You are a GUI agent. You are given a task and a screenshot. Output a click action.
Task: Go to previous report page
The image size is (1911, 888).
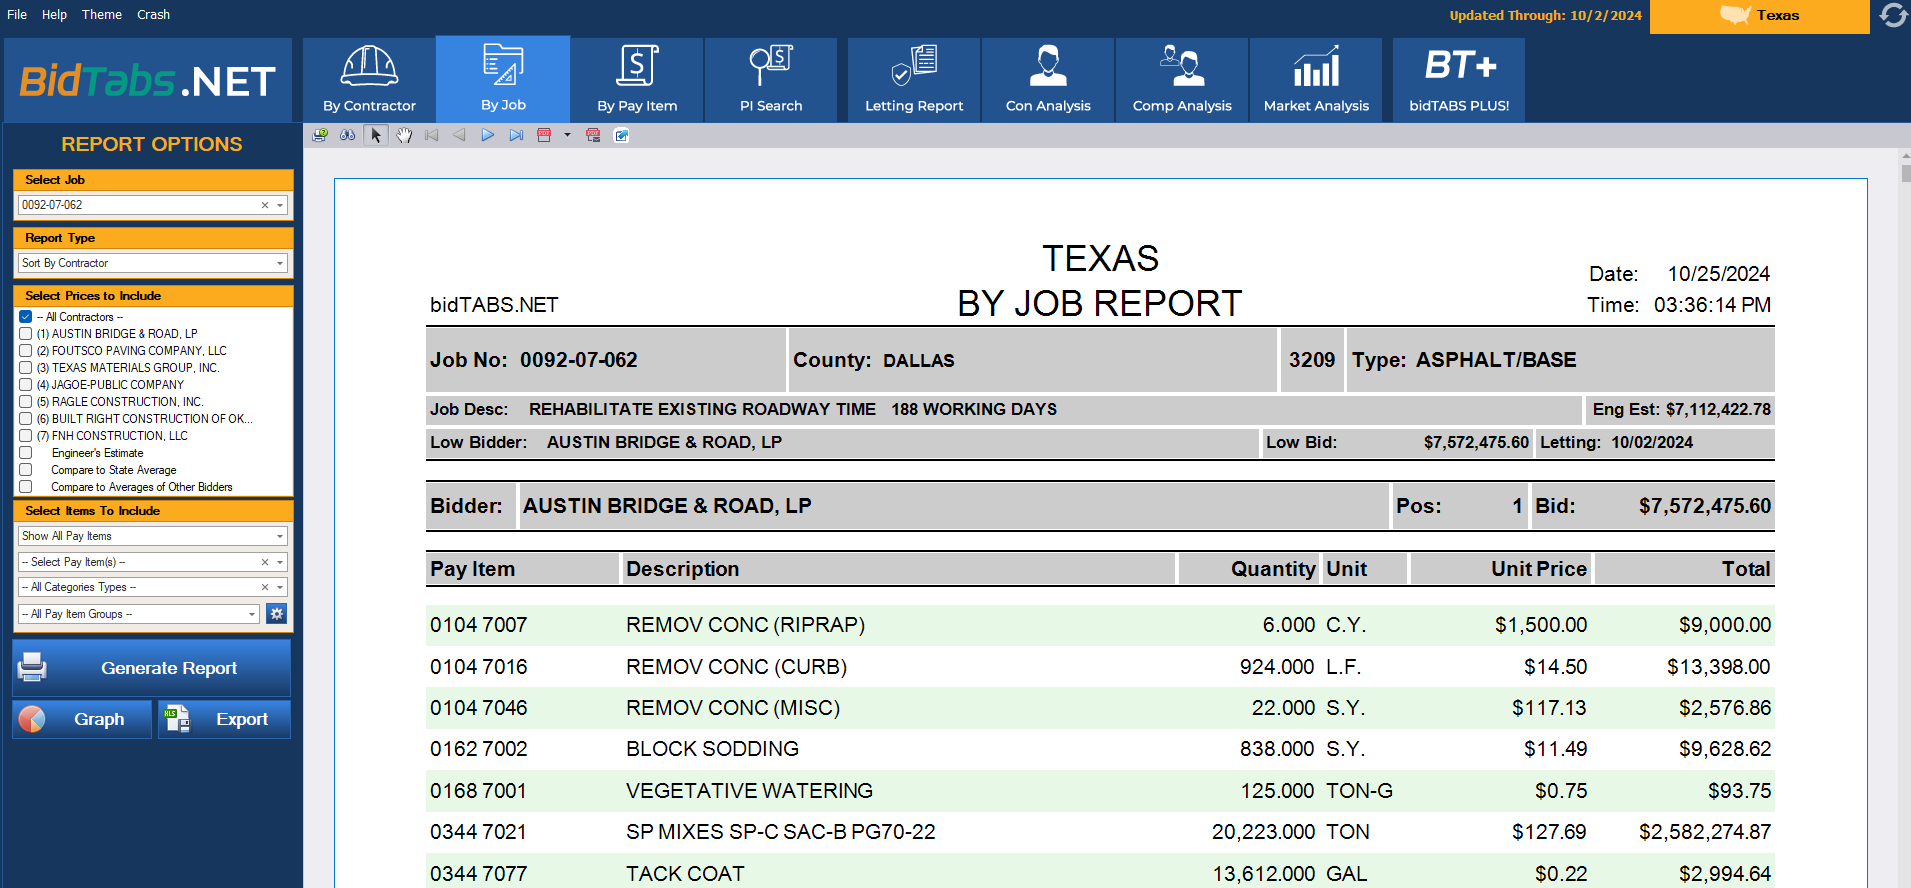point(460,135)
